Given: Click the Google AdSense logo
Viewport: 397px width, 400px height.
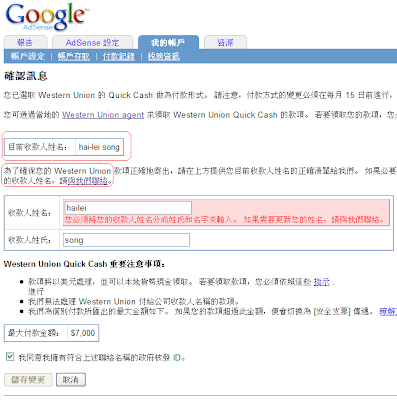Looking at the screenshot, I should pyautogui.click(x=47, y=17).
